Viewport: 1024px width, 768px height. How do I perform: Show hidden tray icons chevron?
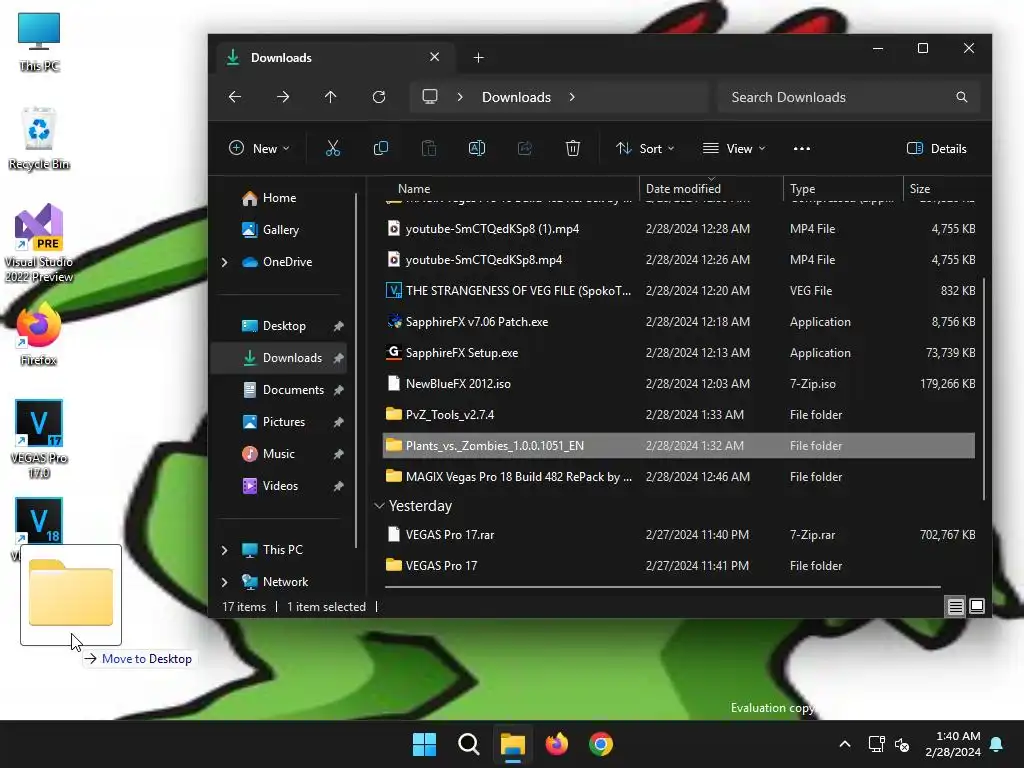(x=844, y=744)
